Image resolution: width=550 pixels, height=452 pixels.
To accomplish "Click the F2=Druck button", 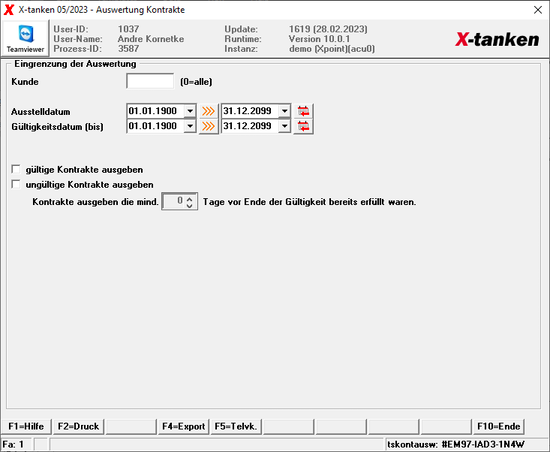I will [79, 426].
